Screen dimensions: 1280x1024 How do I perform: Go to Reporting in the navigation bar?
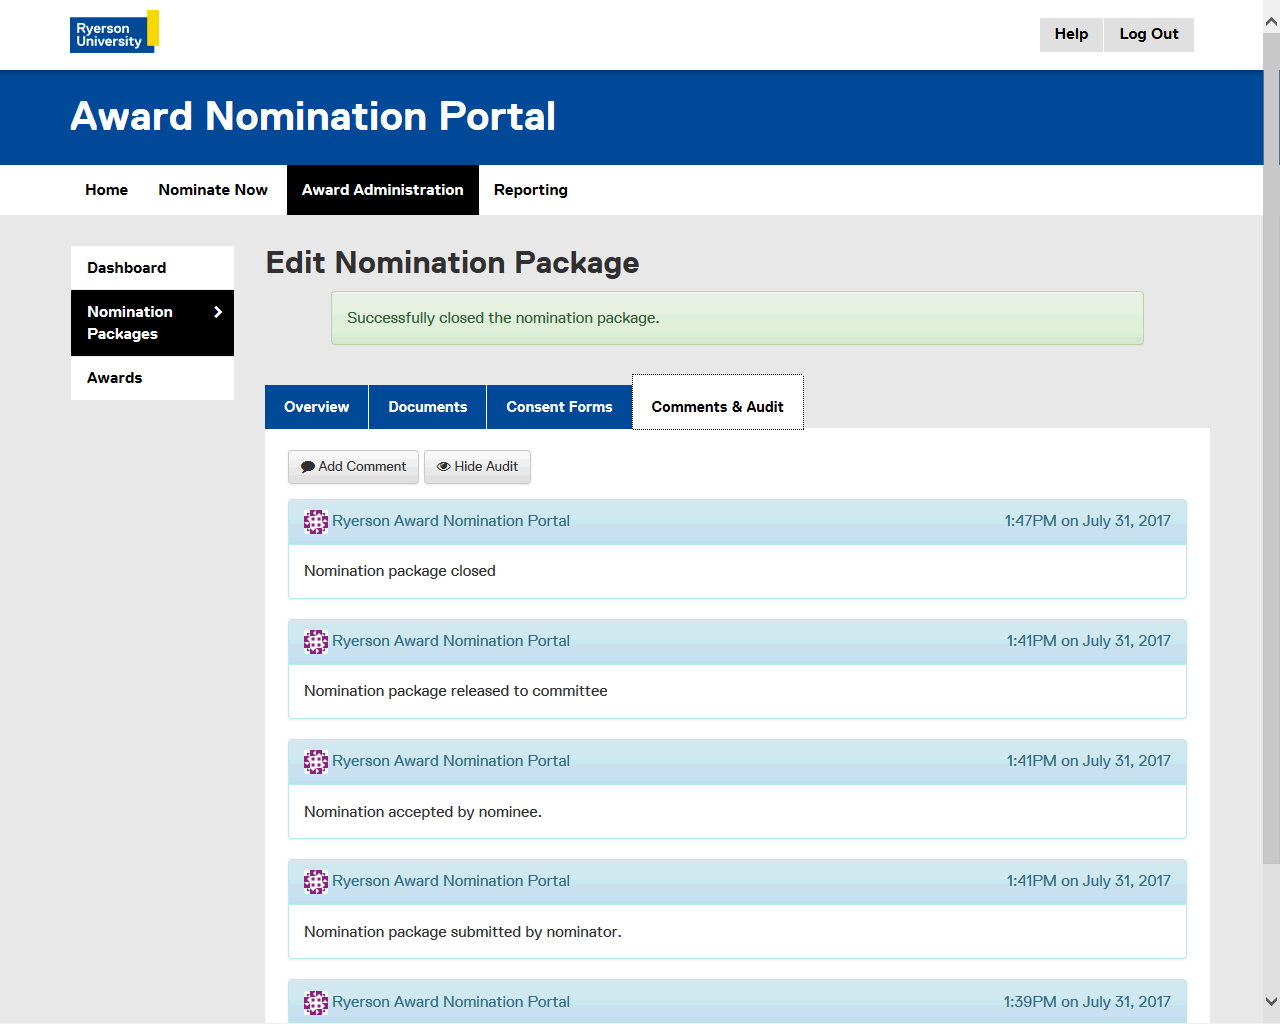click(530, 190)
